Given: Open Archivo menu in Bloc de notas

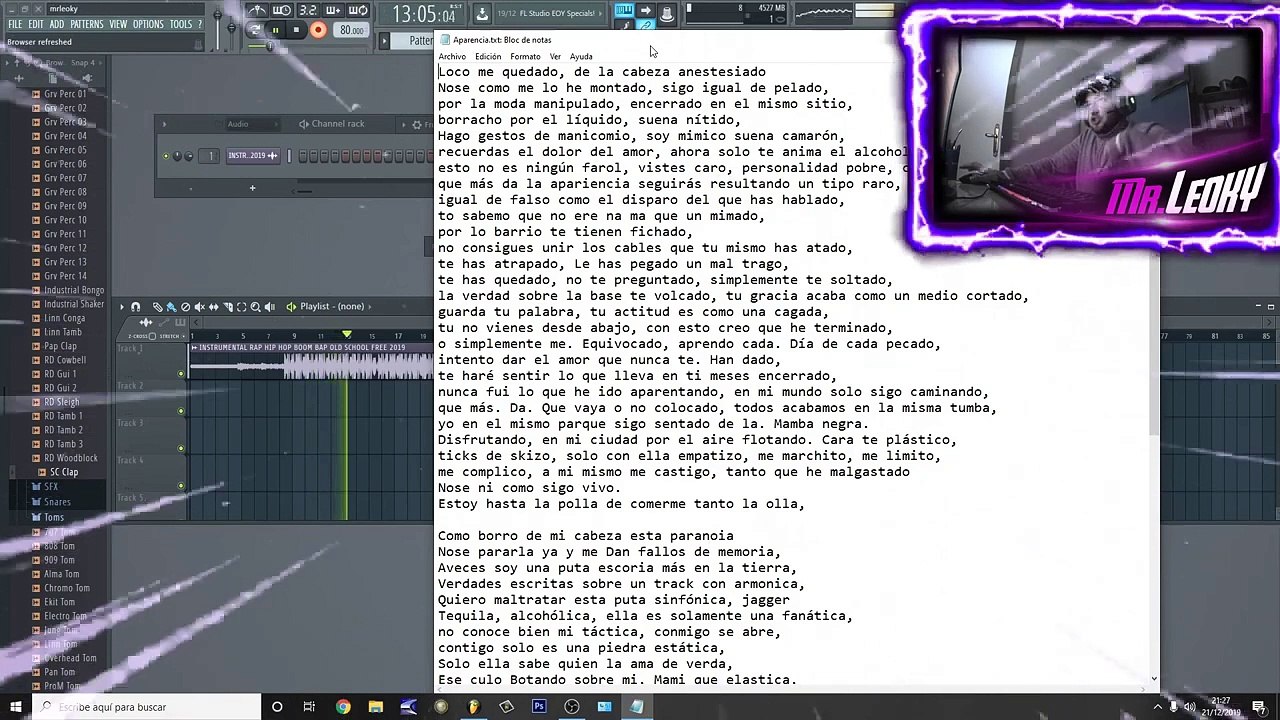Looking at the screenshot, I should 452,56.
